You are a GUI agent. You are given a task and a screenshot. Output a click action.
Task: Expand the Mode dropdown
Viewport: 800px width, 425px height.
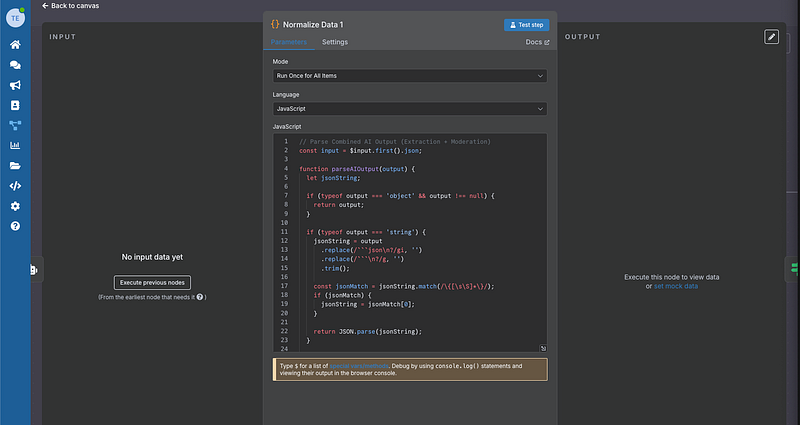[410, 75]
